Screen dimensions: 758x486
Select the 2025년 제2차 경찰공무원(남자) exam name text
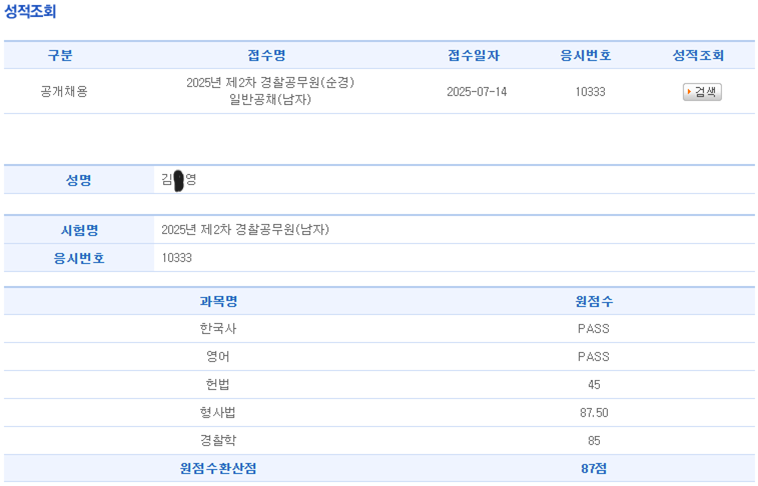pos(245,230)
